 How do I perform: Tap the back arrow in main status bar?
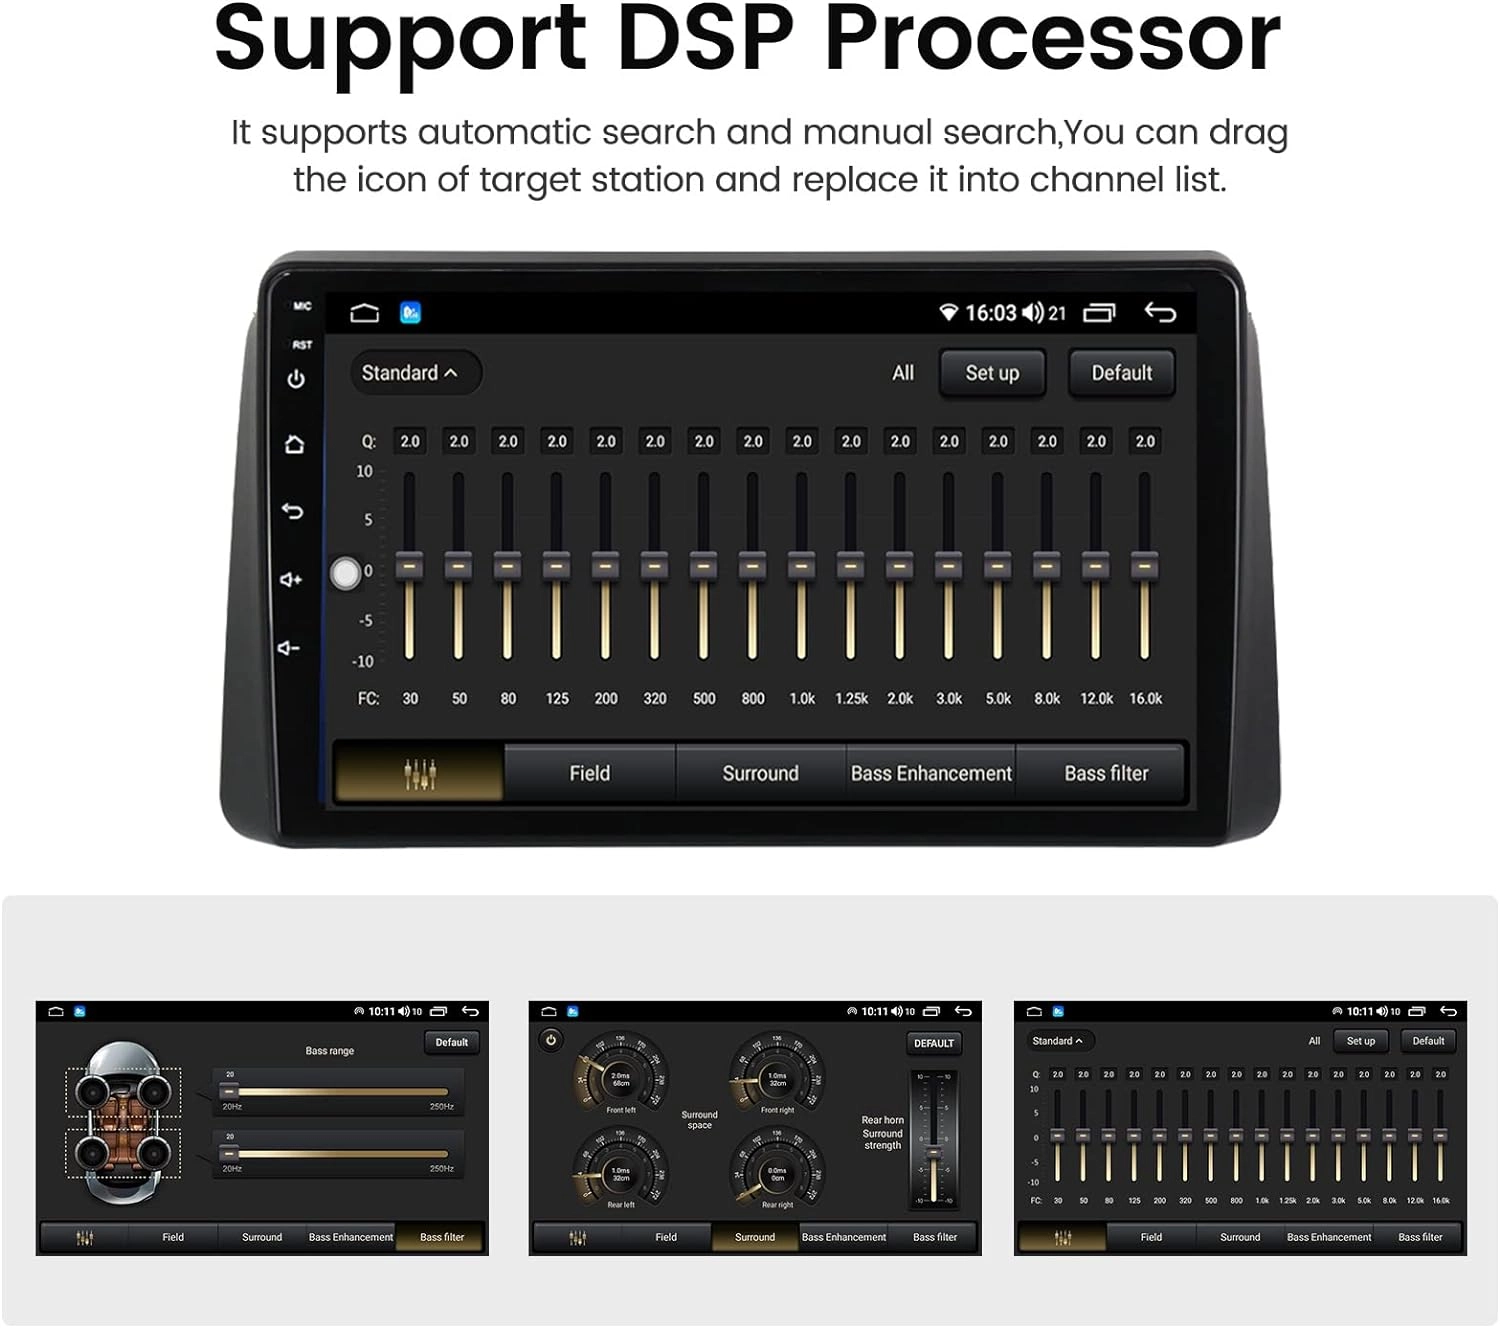pyautogui.click(x=1160, y=313)
